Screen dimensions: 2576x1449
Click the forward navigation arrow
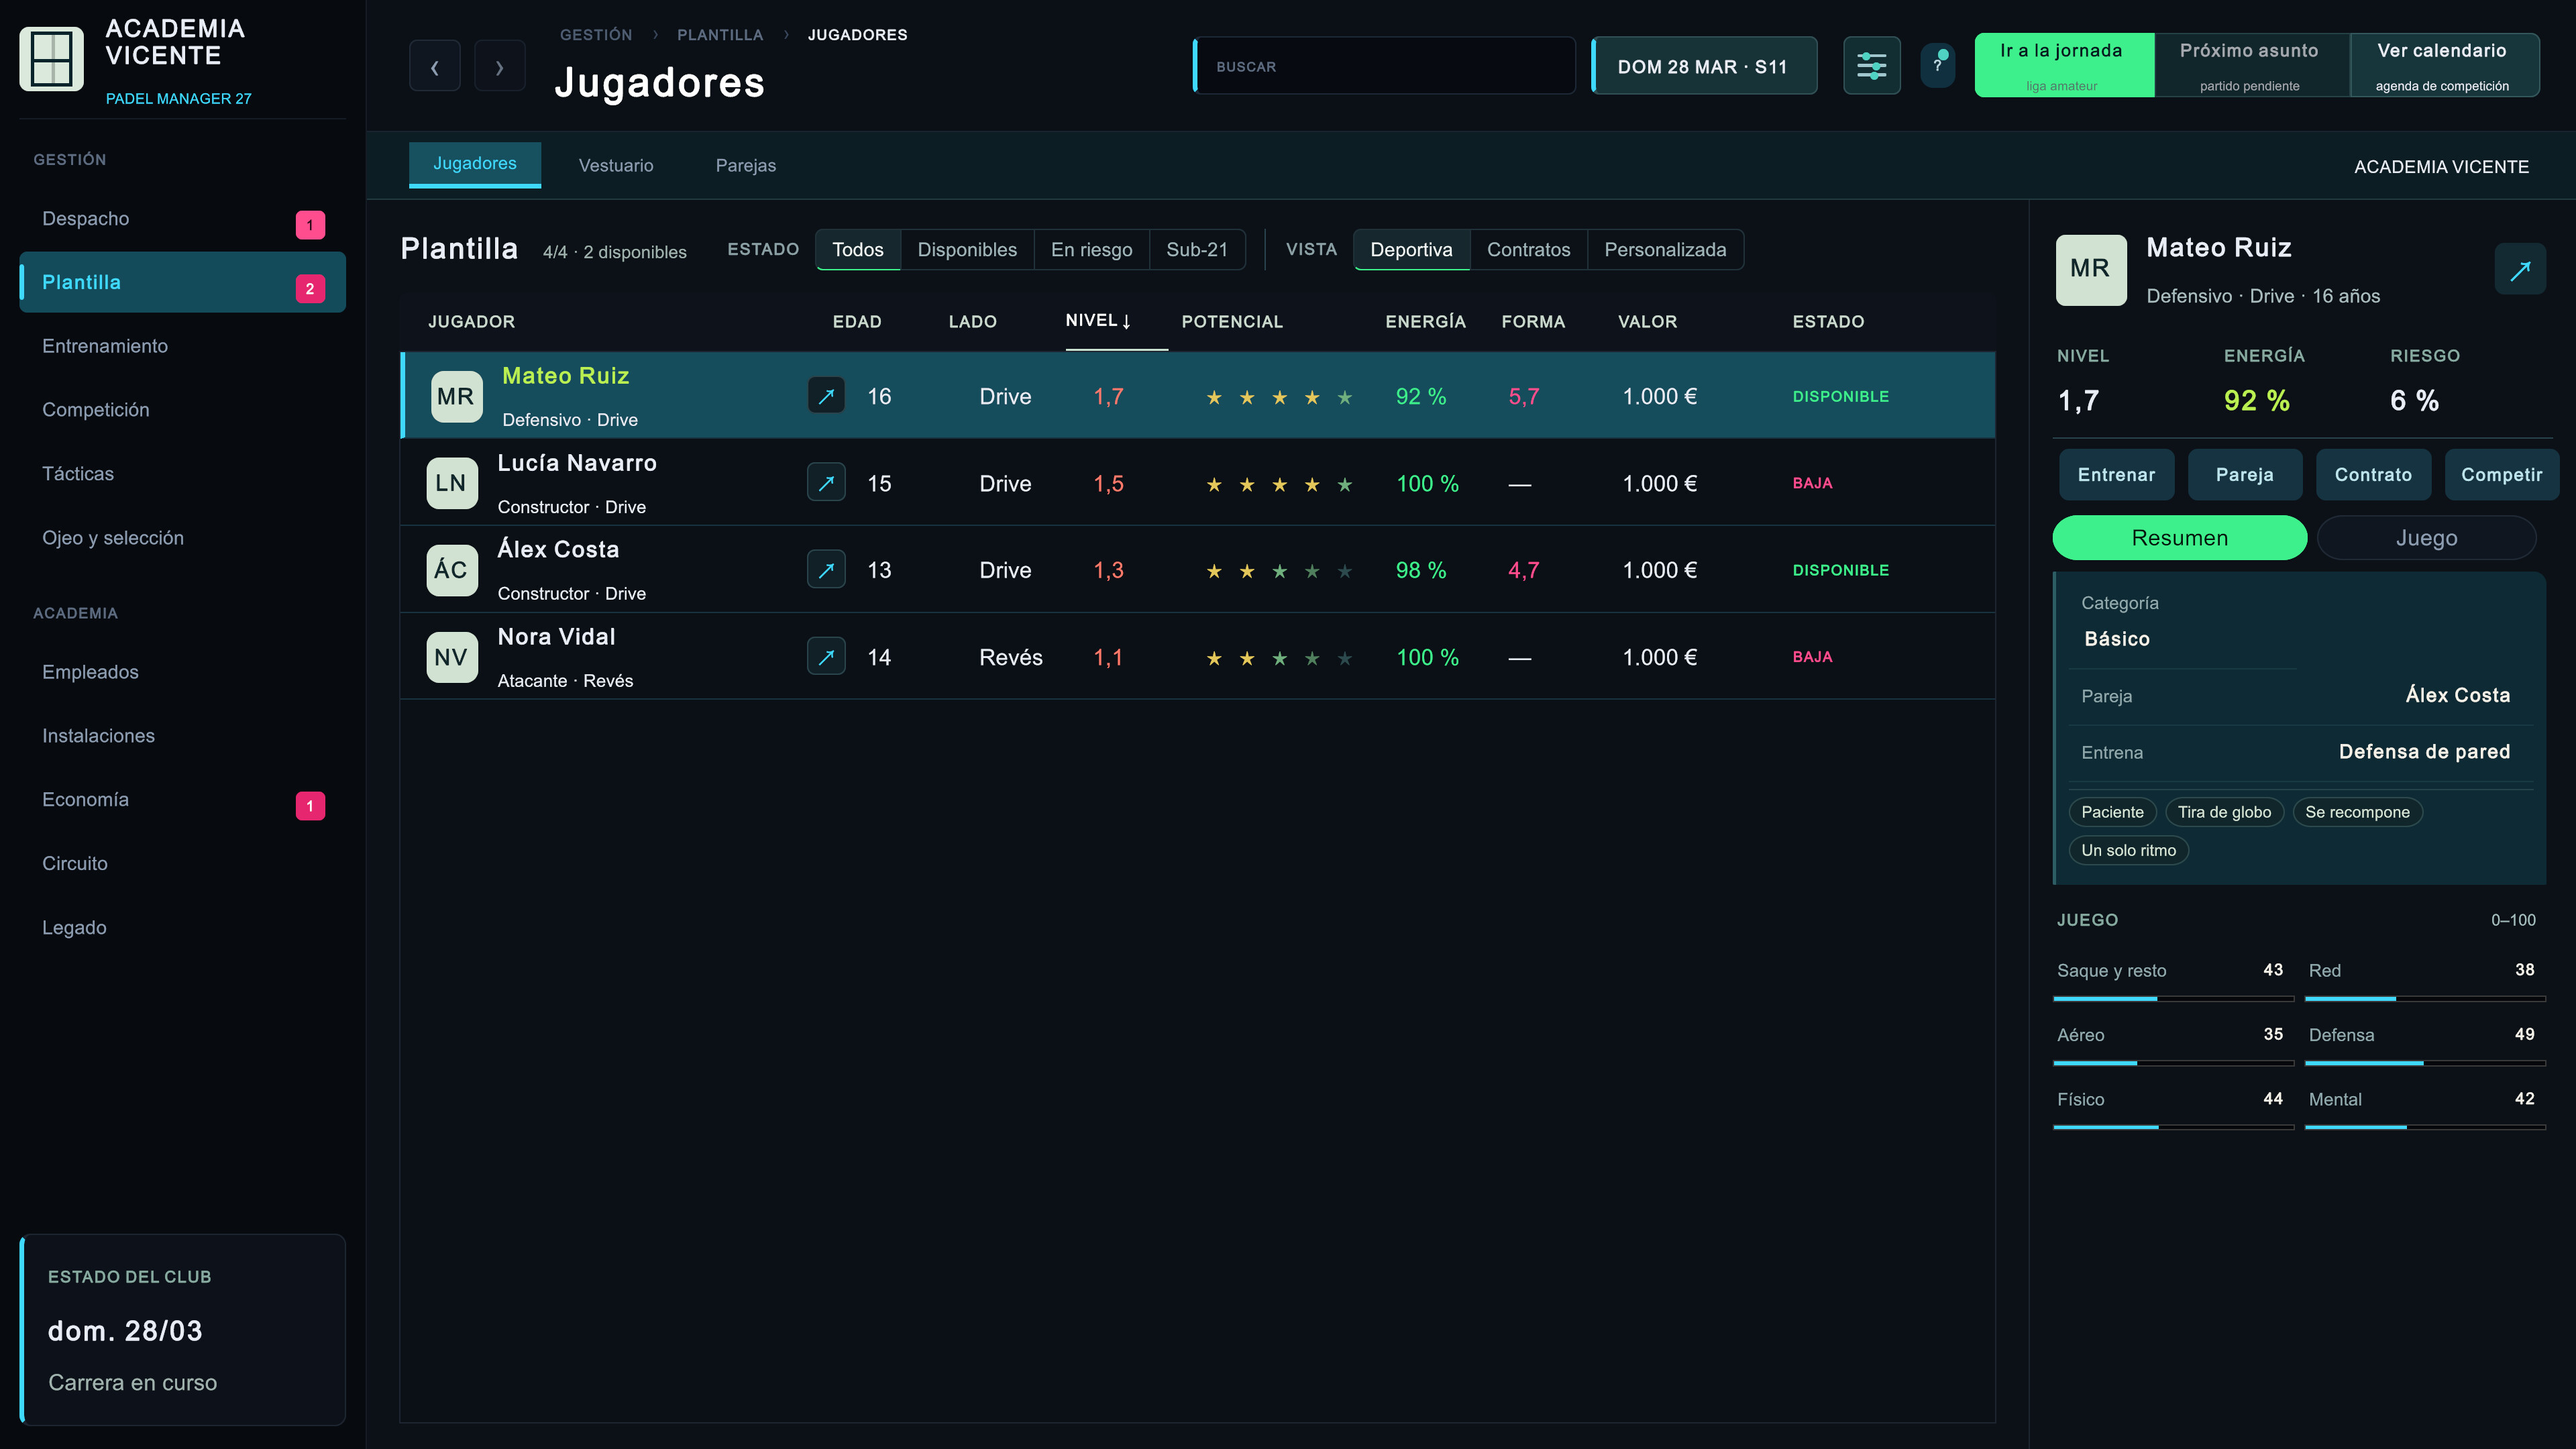[x=499, y=66]
